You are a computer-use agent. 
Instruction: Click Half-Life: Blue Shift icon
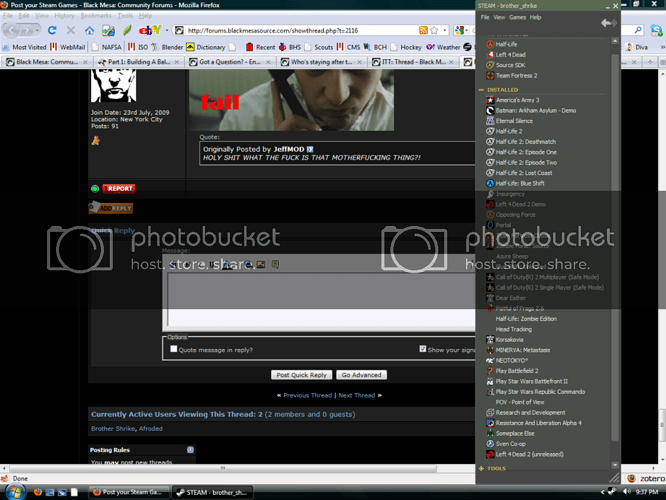tap(490, 183)
